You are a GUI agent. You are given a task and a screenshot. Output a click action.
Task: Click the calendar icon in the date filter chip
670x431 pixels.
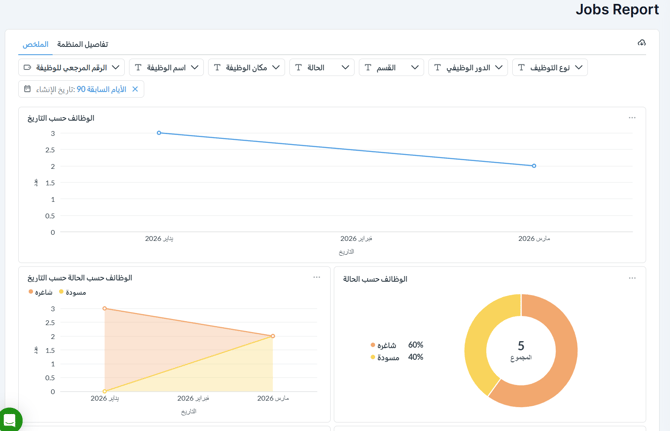point(28,90)
